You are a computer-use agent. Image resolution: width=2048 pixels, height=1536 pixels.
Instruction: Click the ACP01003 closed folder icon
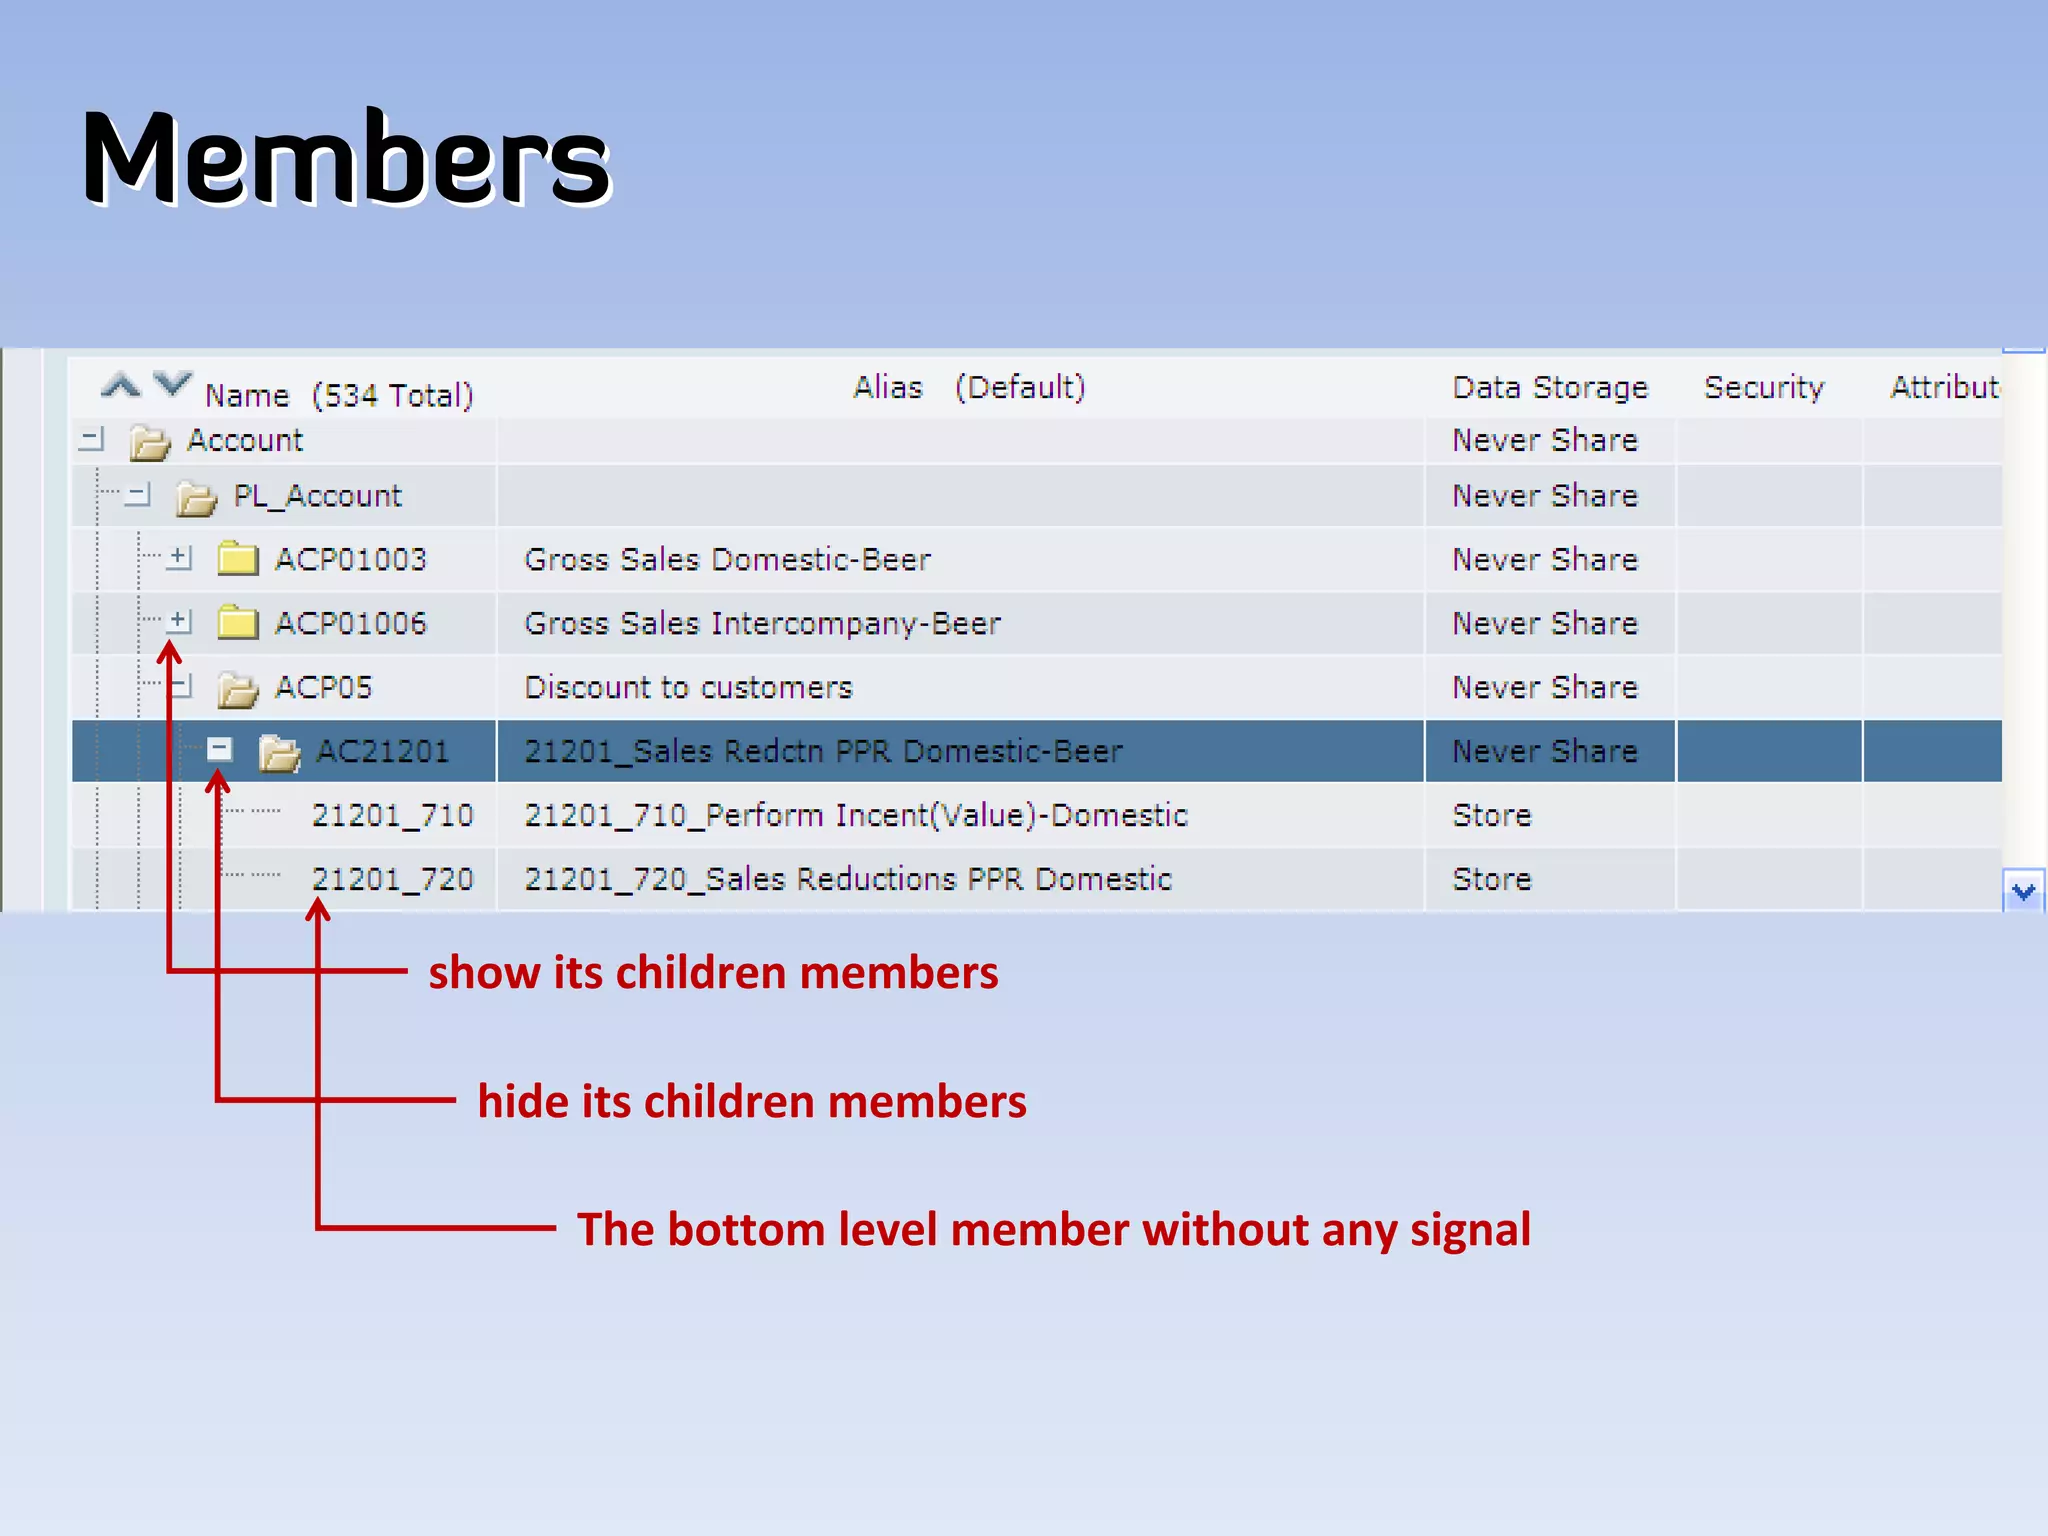[238, 559]
